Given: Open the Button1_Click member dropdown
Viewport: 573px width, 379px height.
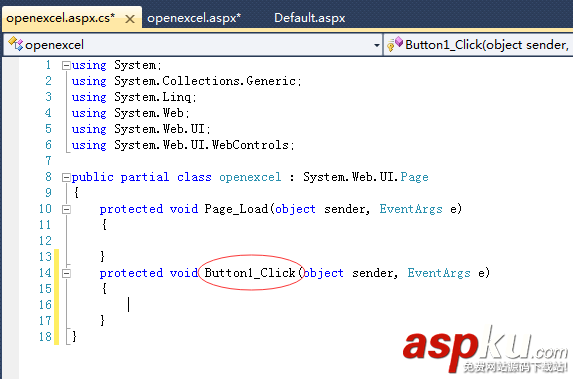Looking at the screenshot, I should [x=487, y=45].
